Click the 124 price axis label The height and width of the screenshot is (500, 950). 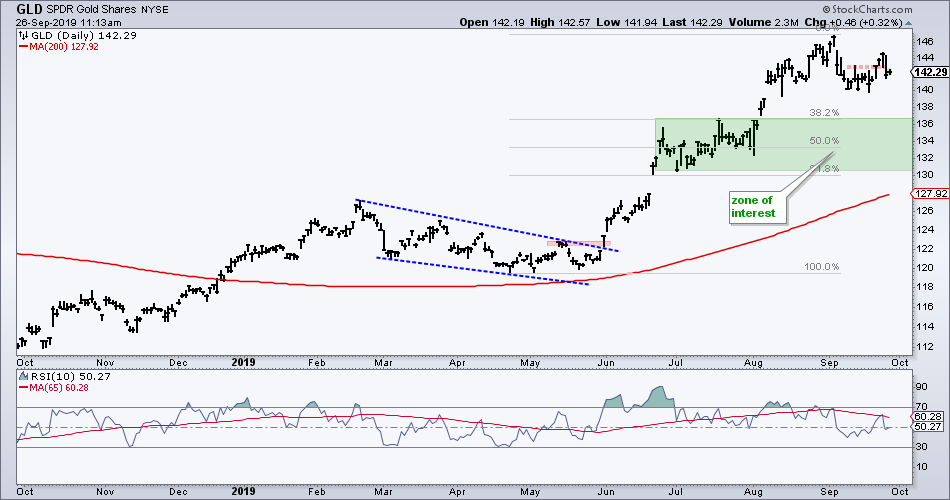pyautogui.click(x=925, y=230)
